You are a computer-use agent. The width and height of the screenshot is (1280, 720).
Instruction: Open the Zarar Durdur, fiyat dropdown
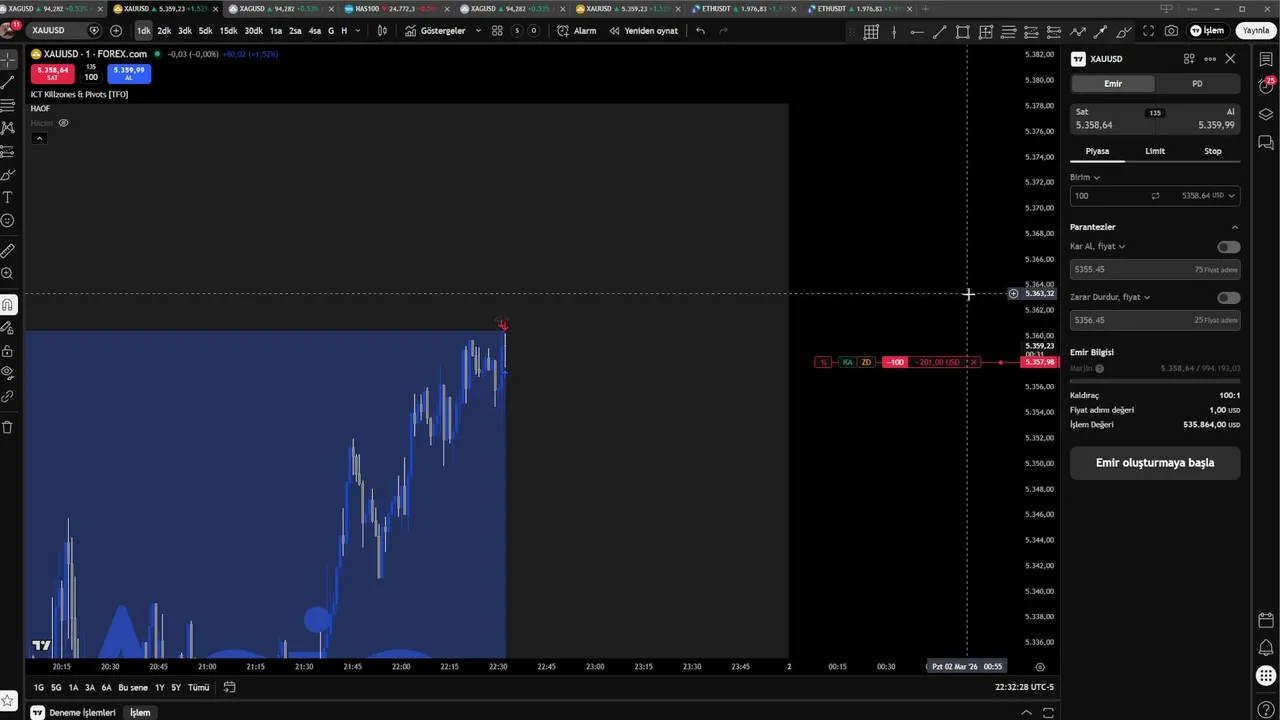pyautogui.click(x=1110, y=297)
